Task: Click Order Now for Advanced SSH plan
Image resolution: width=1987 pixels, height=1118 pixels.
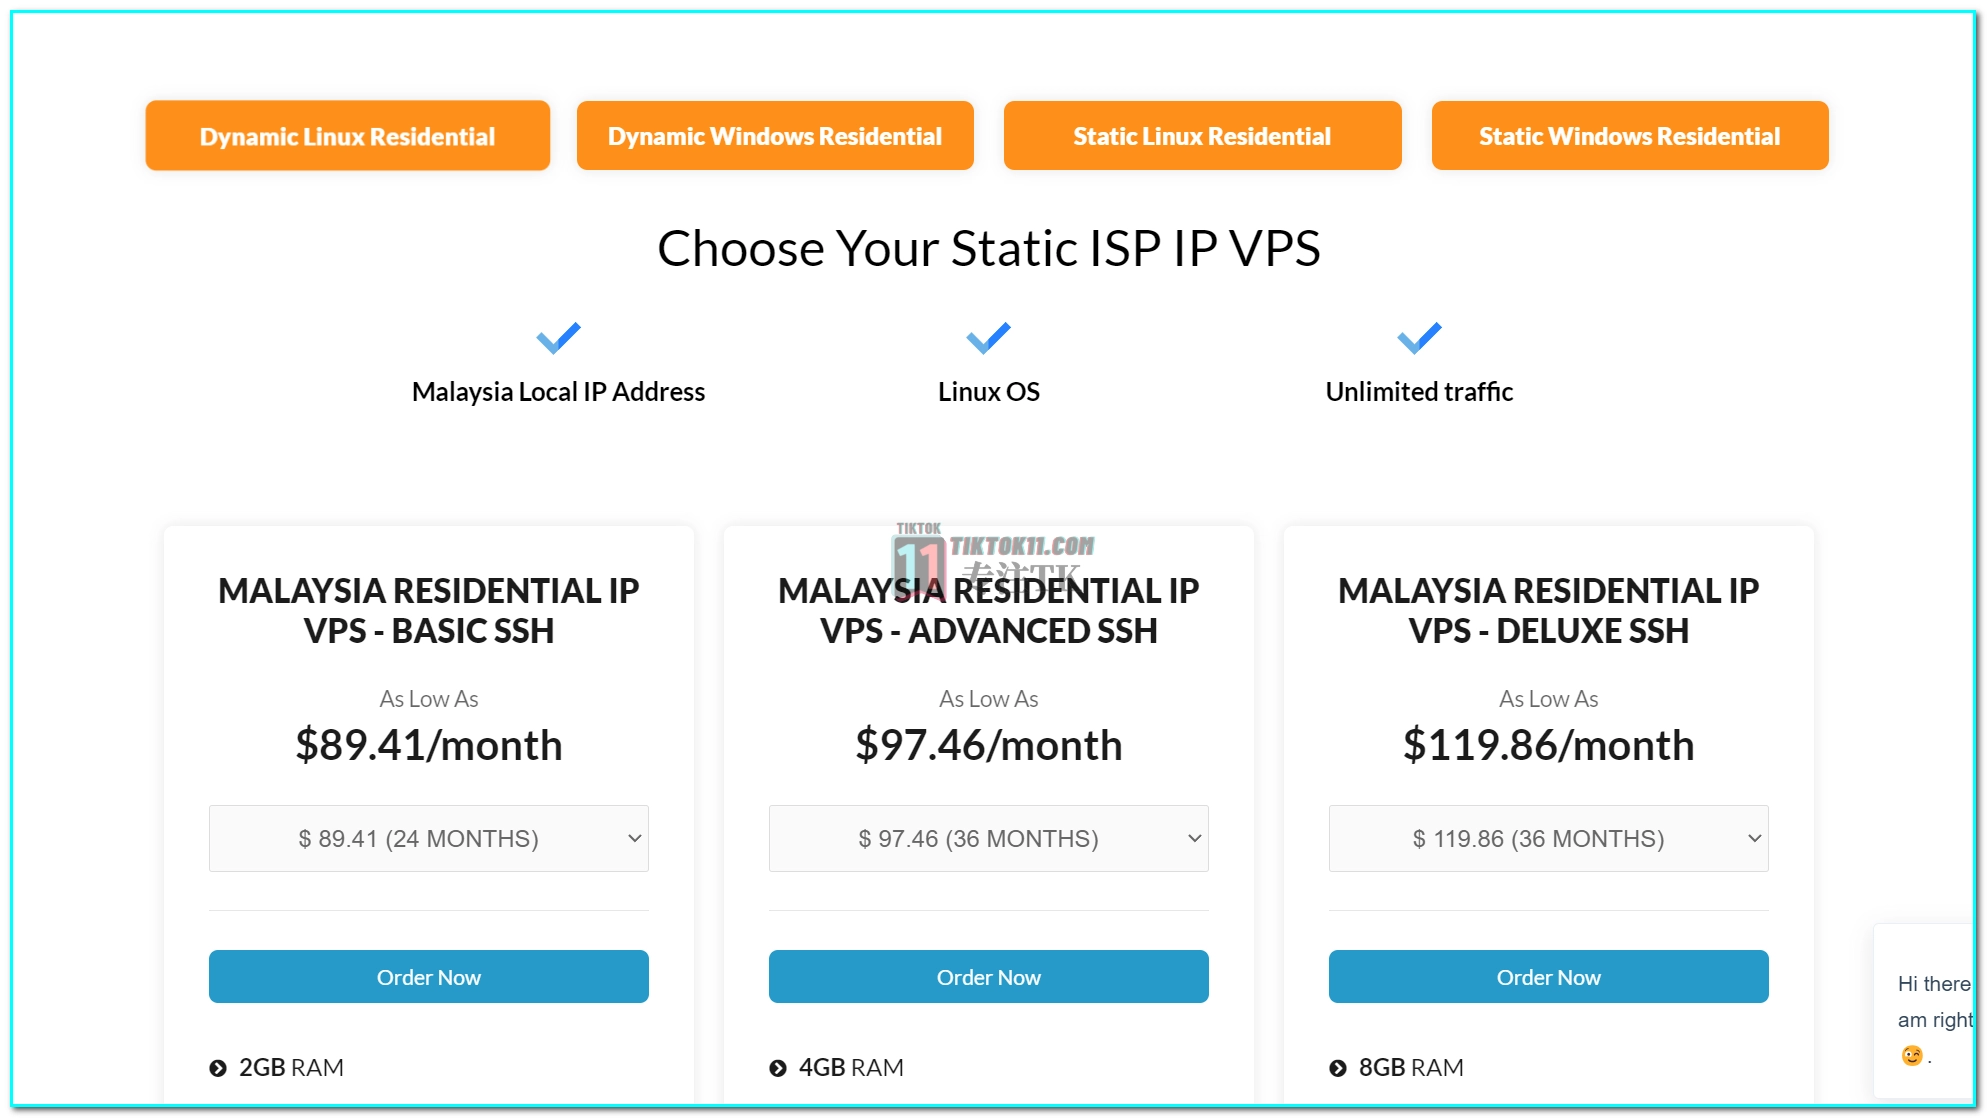Action: pyautogui.click(x=989, y=977)
